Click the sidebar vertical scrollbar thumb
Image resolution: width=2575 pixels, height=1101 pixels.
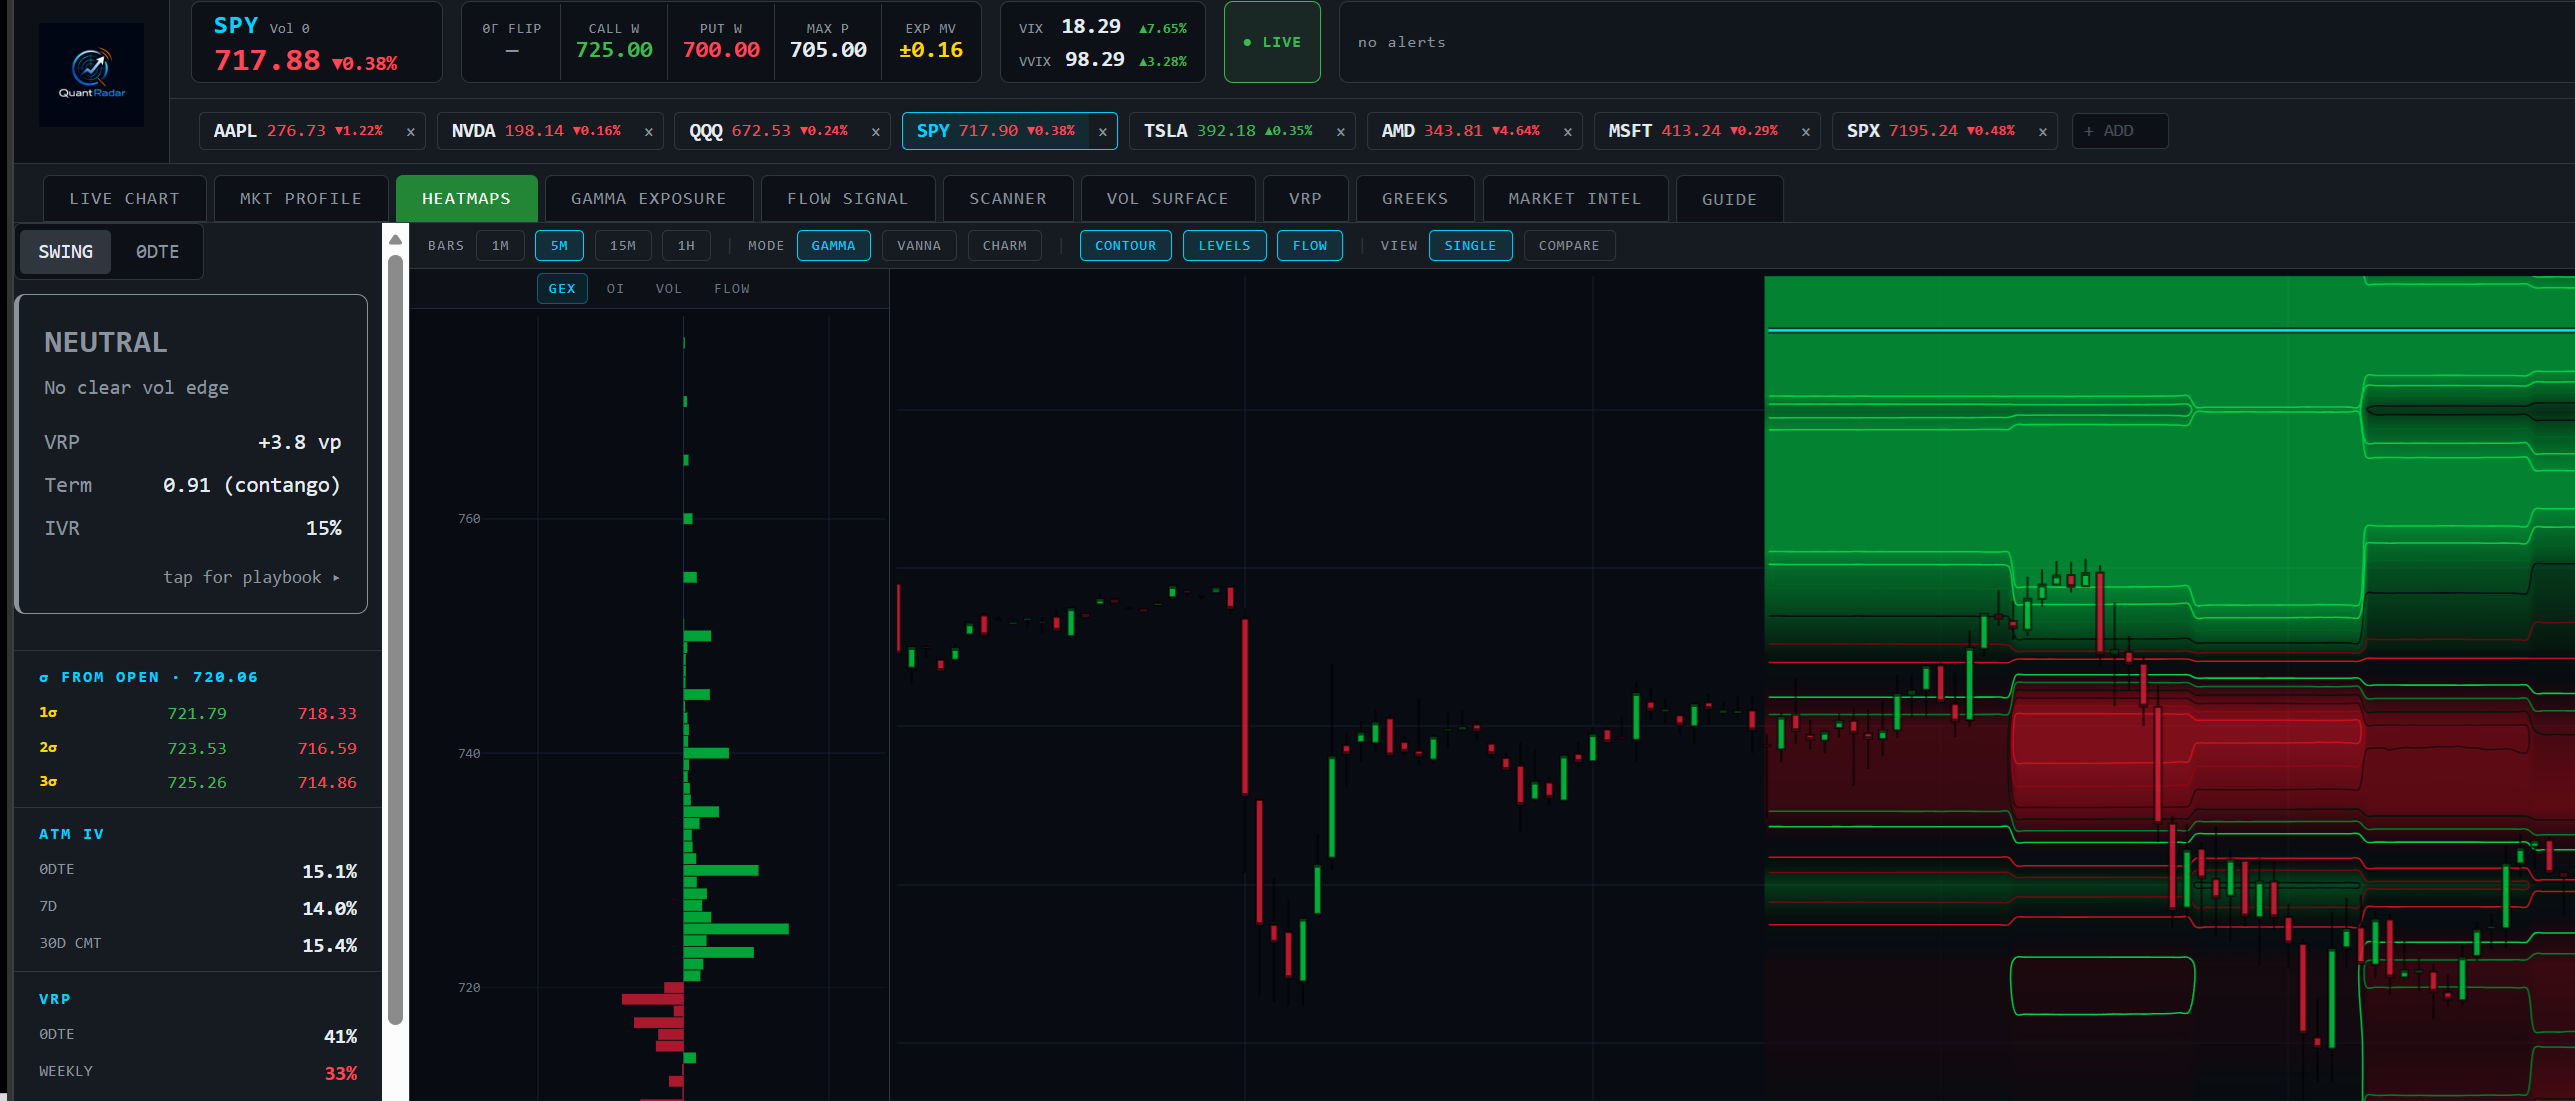(395, 640)
